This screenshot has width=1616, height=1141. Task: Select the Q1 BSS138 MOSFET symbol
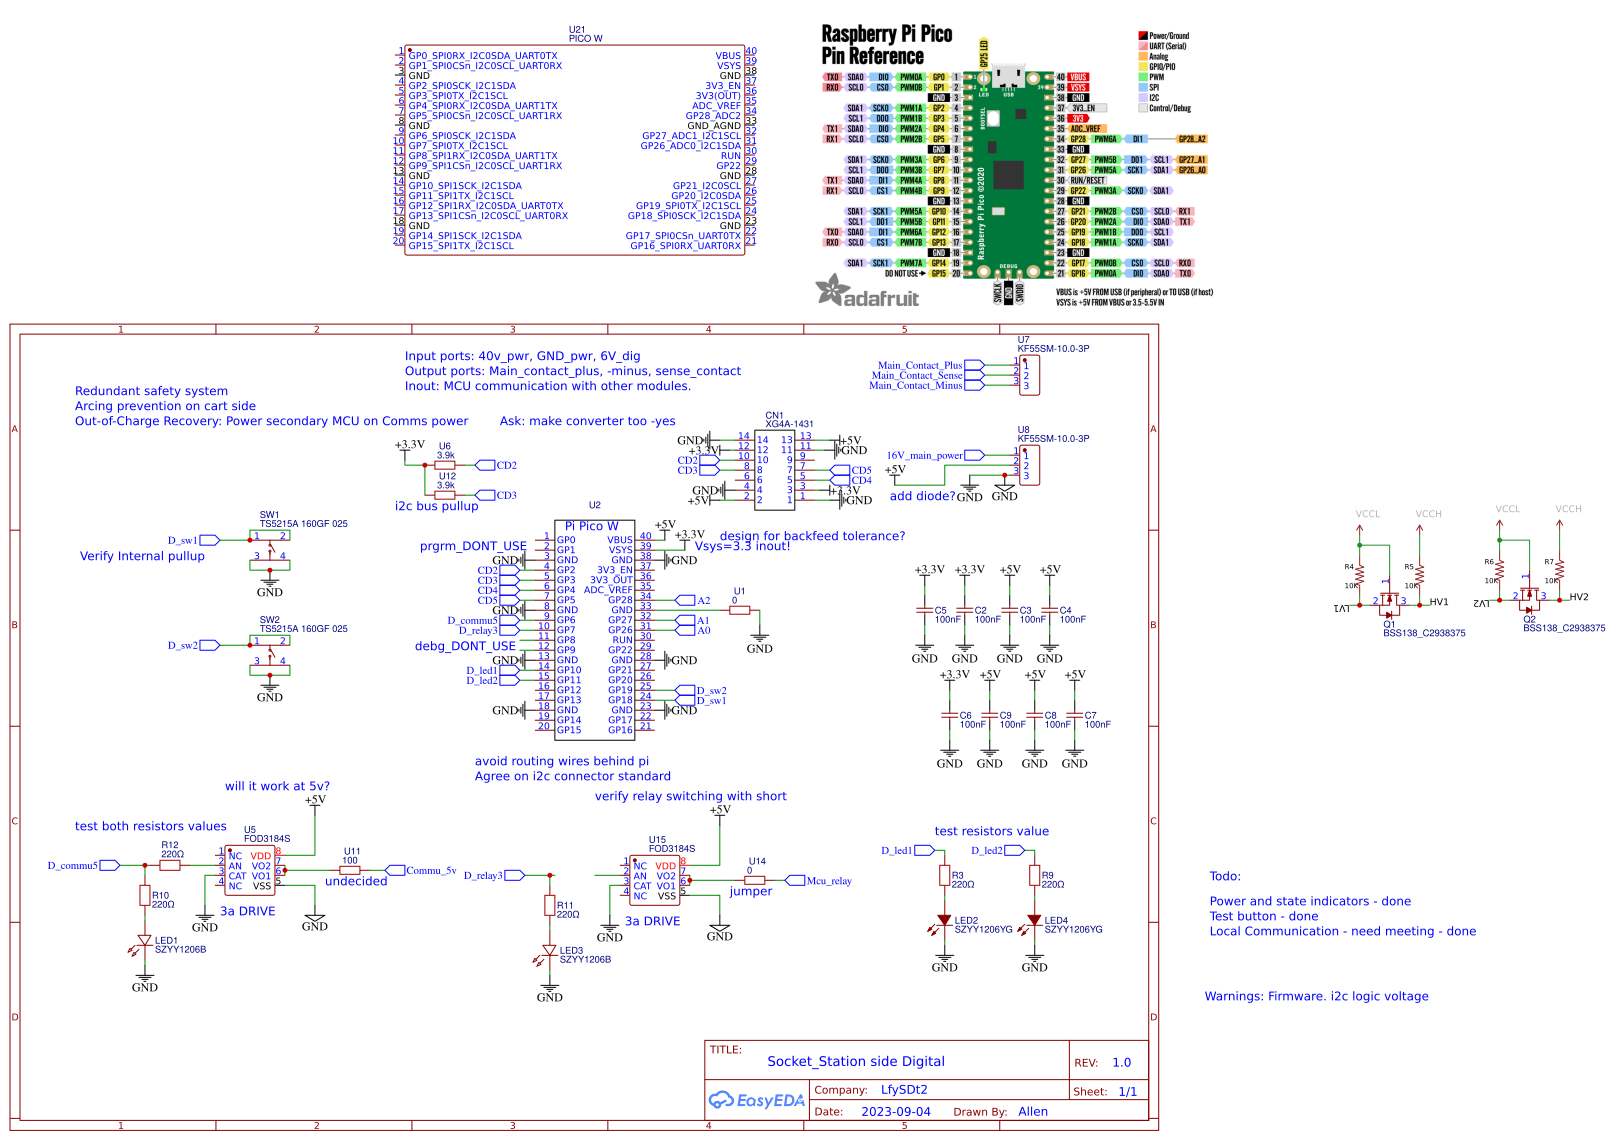1389,602
